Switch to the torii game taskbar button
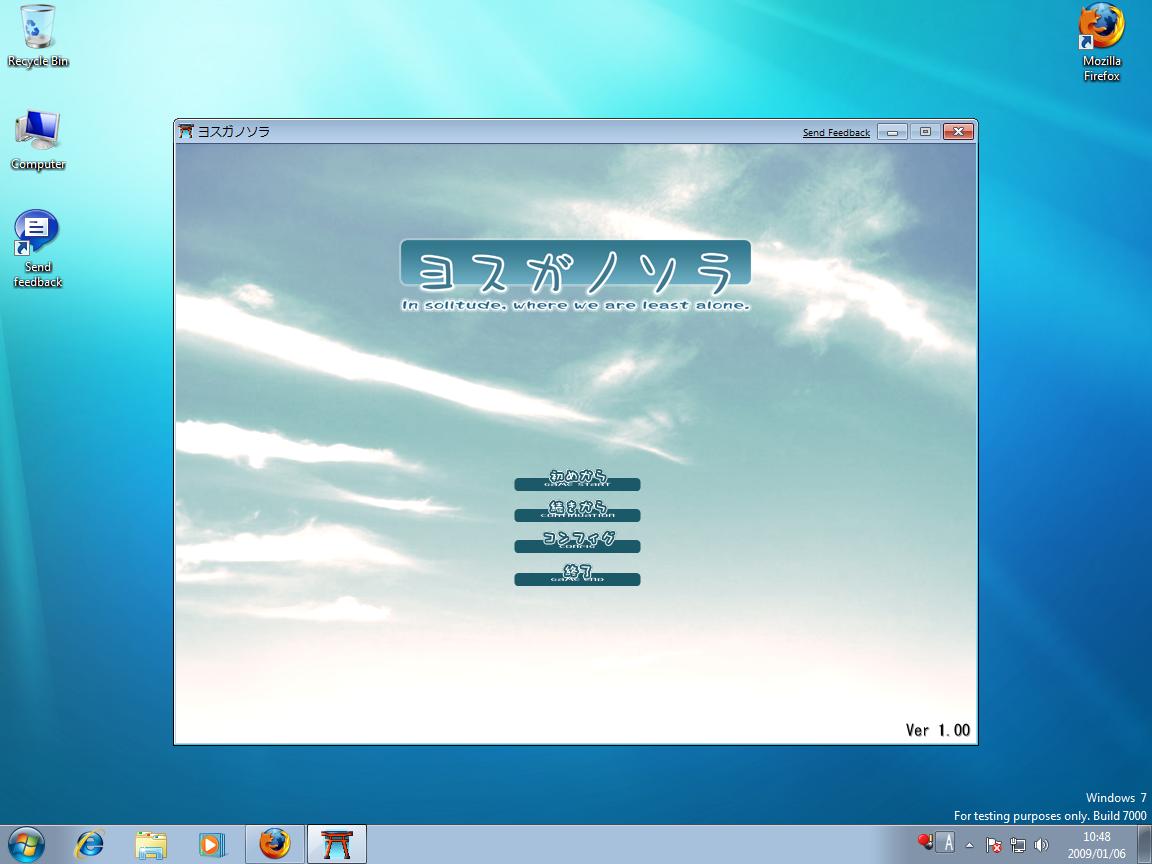The width and height of the screenshot is (1152, 864). tap(336, 844)
